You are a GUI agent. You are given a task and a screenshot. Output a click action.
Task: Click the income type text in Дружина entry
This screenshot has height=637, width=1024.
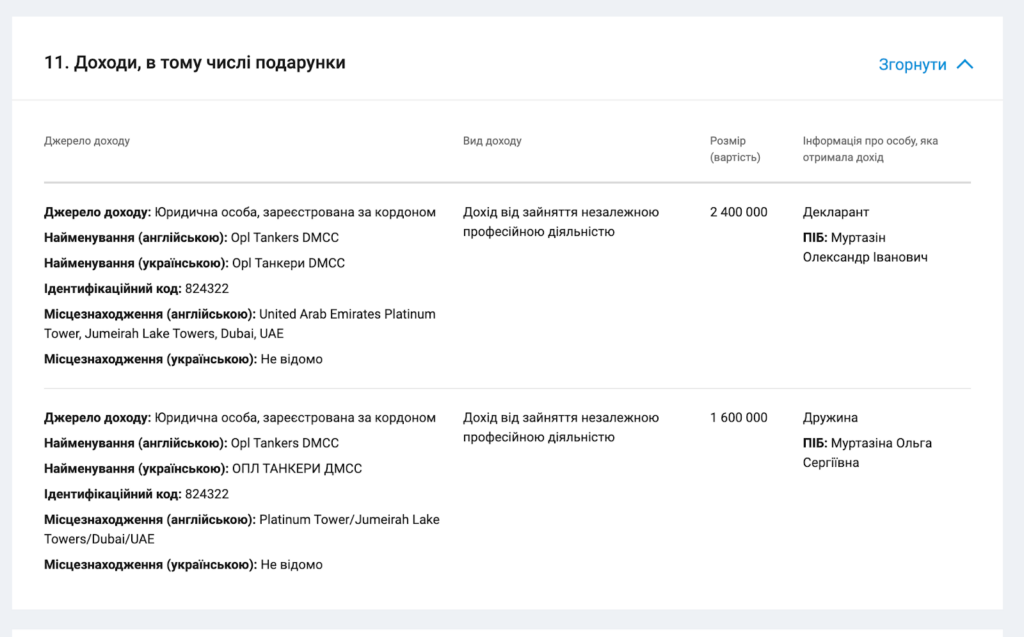pos(560,428)
